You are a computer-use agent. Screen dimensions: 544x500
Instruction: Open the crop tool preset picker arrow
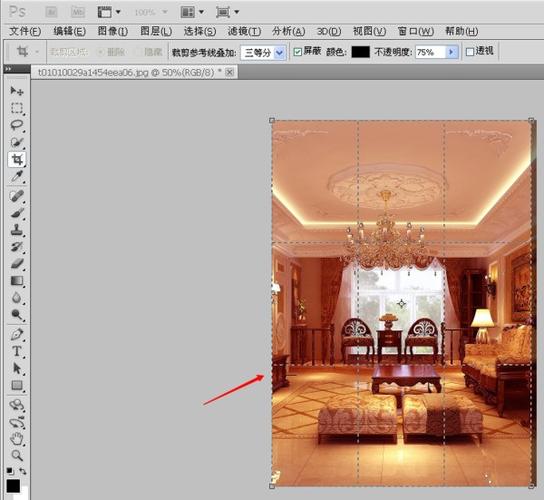tap(37, 52)
